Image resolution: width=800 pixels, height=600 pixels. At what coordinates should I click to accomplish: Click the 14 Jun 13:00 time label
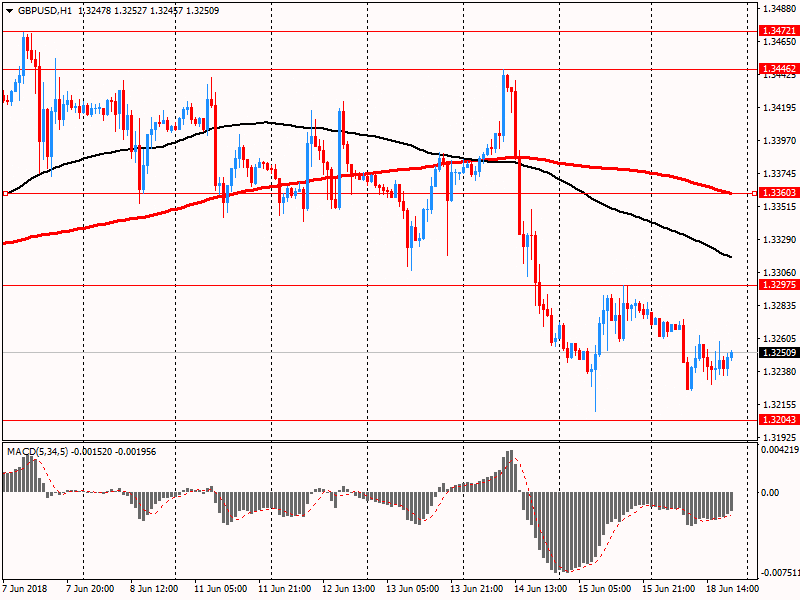pyautogui.click(x=540, y=589)
